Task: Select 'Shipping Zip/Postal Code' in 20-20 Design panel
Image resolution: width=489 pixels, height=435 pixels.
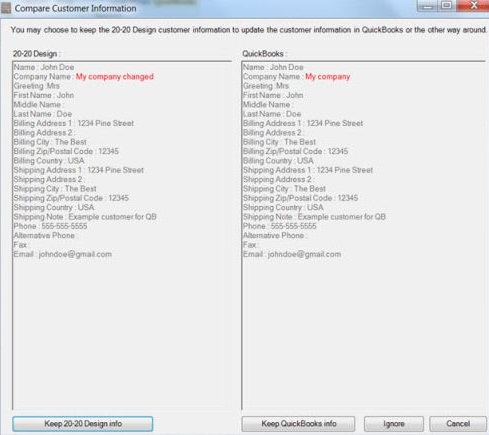Action: [x=71, y=198]
